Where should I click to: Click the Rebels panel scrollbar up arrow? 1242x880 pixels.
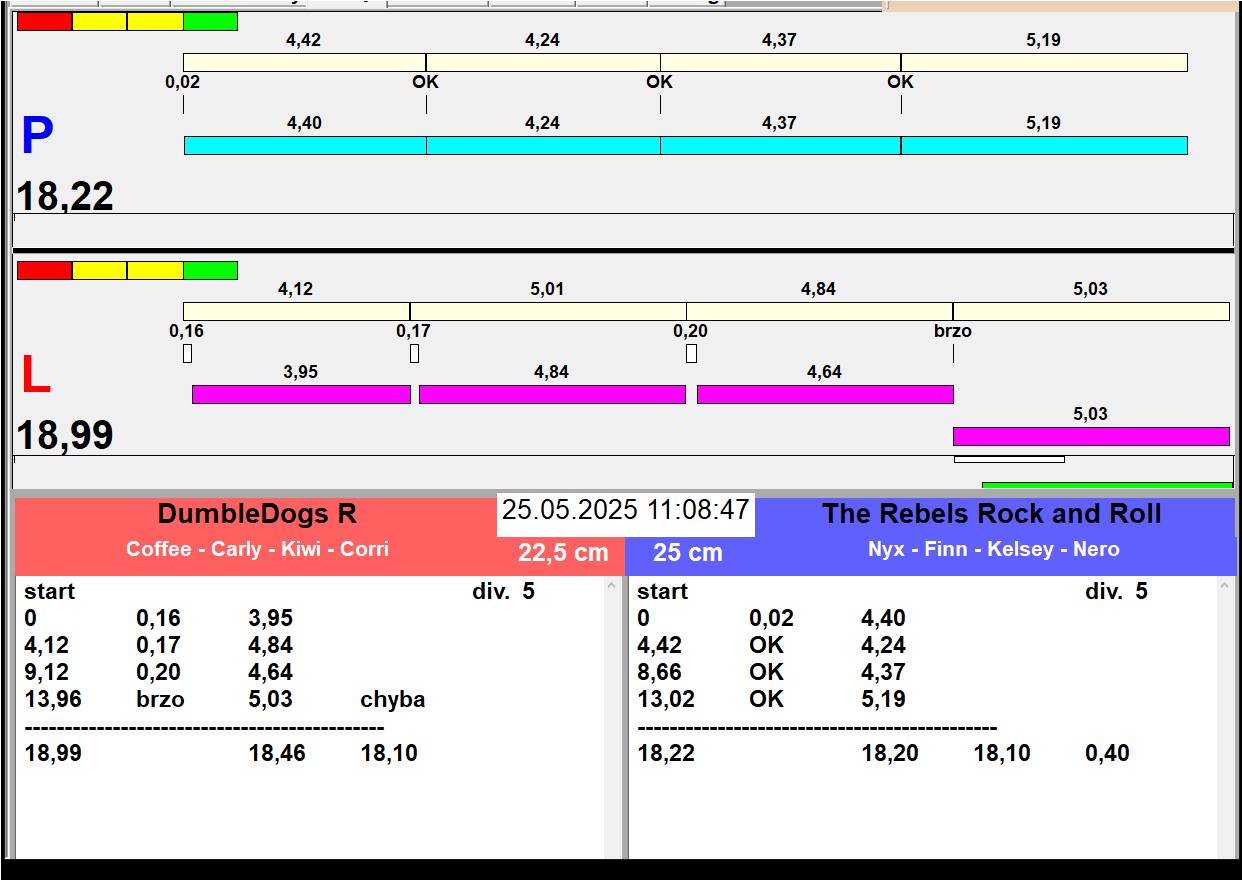click(1226, 587)
